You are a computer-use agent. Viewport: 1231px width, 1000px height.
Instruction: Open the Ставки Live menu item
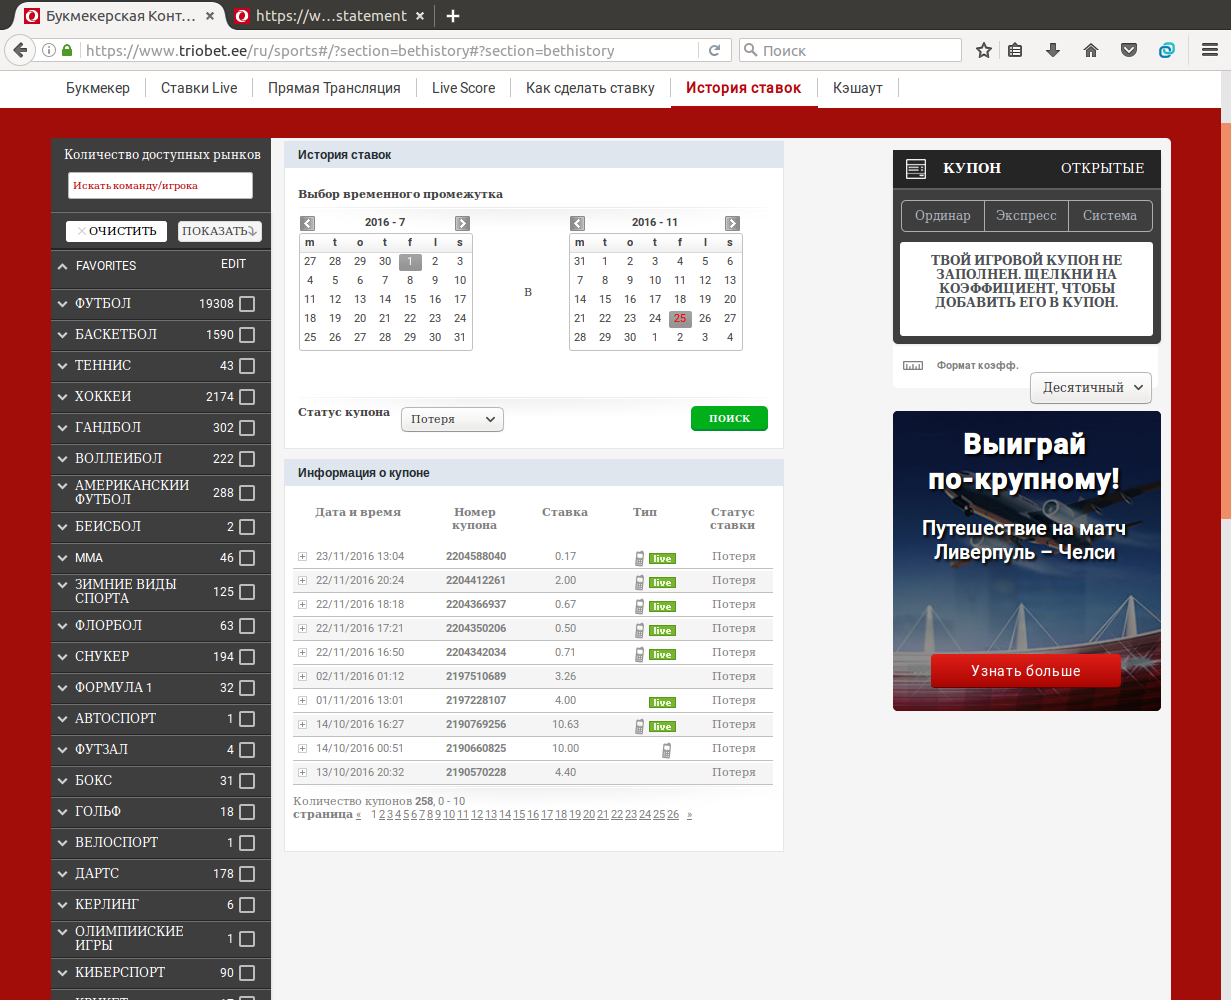(199, 88)
